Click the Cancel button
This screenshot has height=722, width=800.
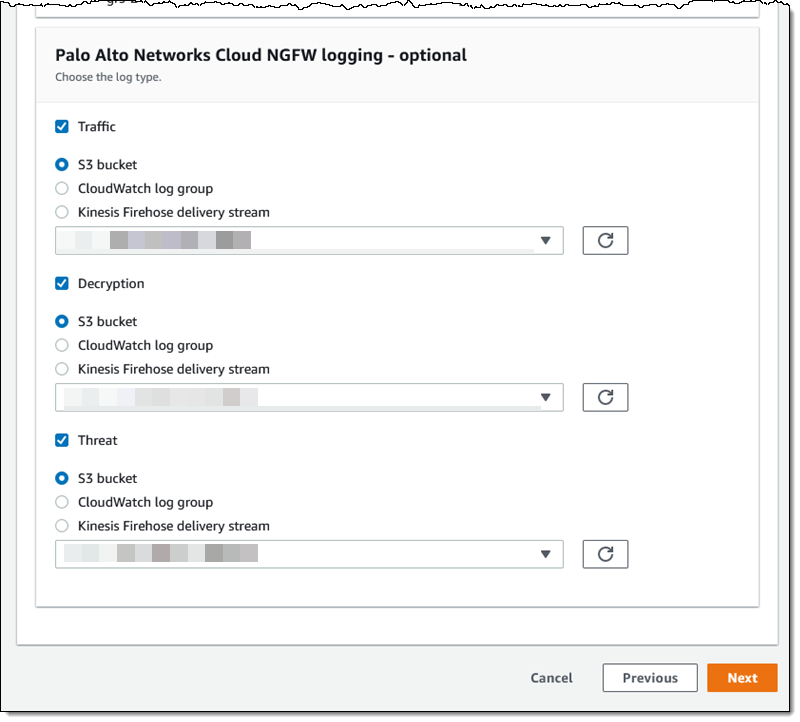(552, 678)
